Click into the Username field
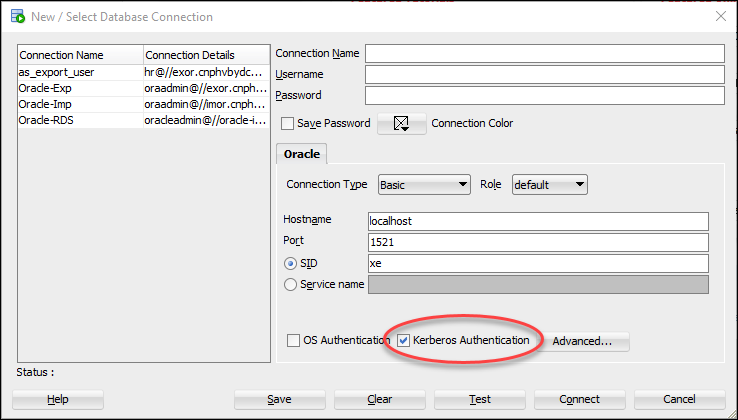 coord(543,74)
